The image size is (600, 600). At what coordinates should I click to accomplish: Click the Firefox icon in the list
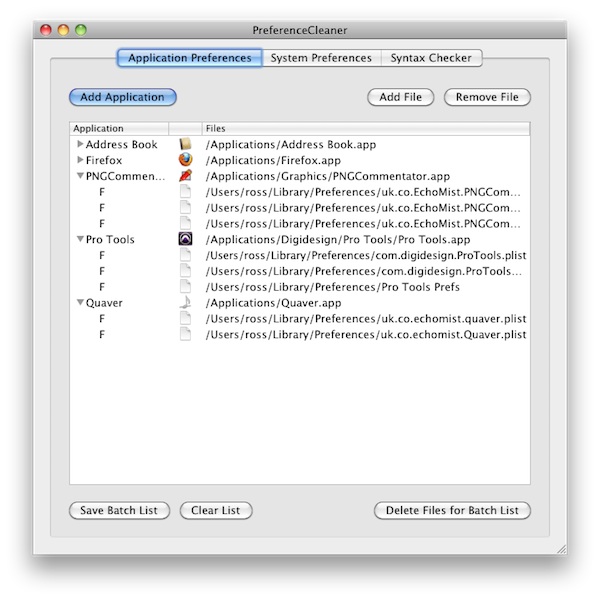(185, 160)
